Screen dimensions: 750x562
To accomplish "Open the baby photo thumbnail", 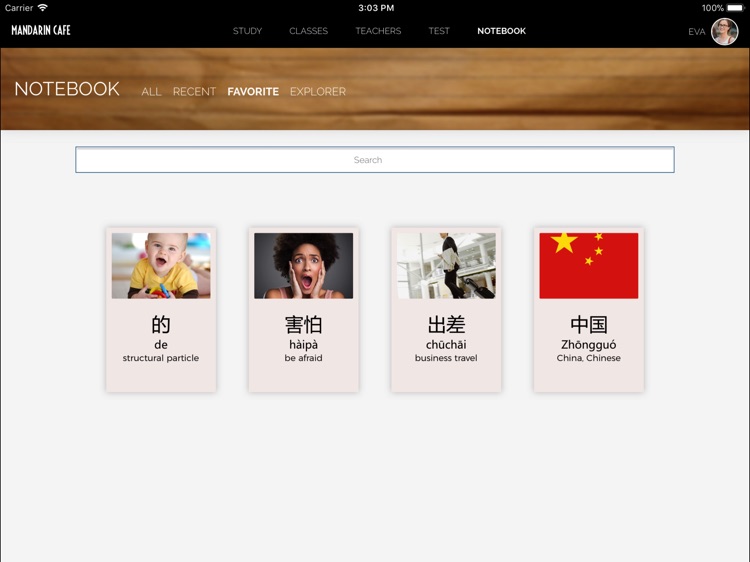I will (x=161, y=266).
